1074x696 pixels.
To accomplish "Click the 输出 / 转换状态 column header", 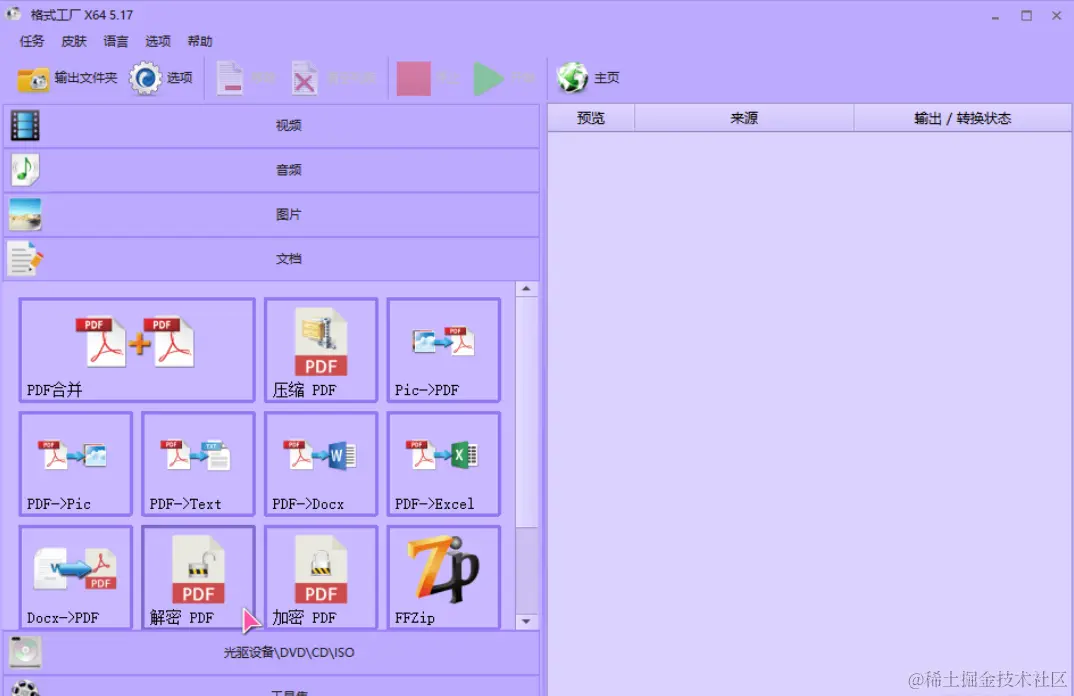I will click(x=962, y=118).
